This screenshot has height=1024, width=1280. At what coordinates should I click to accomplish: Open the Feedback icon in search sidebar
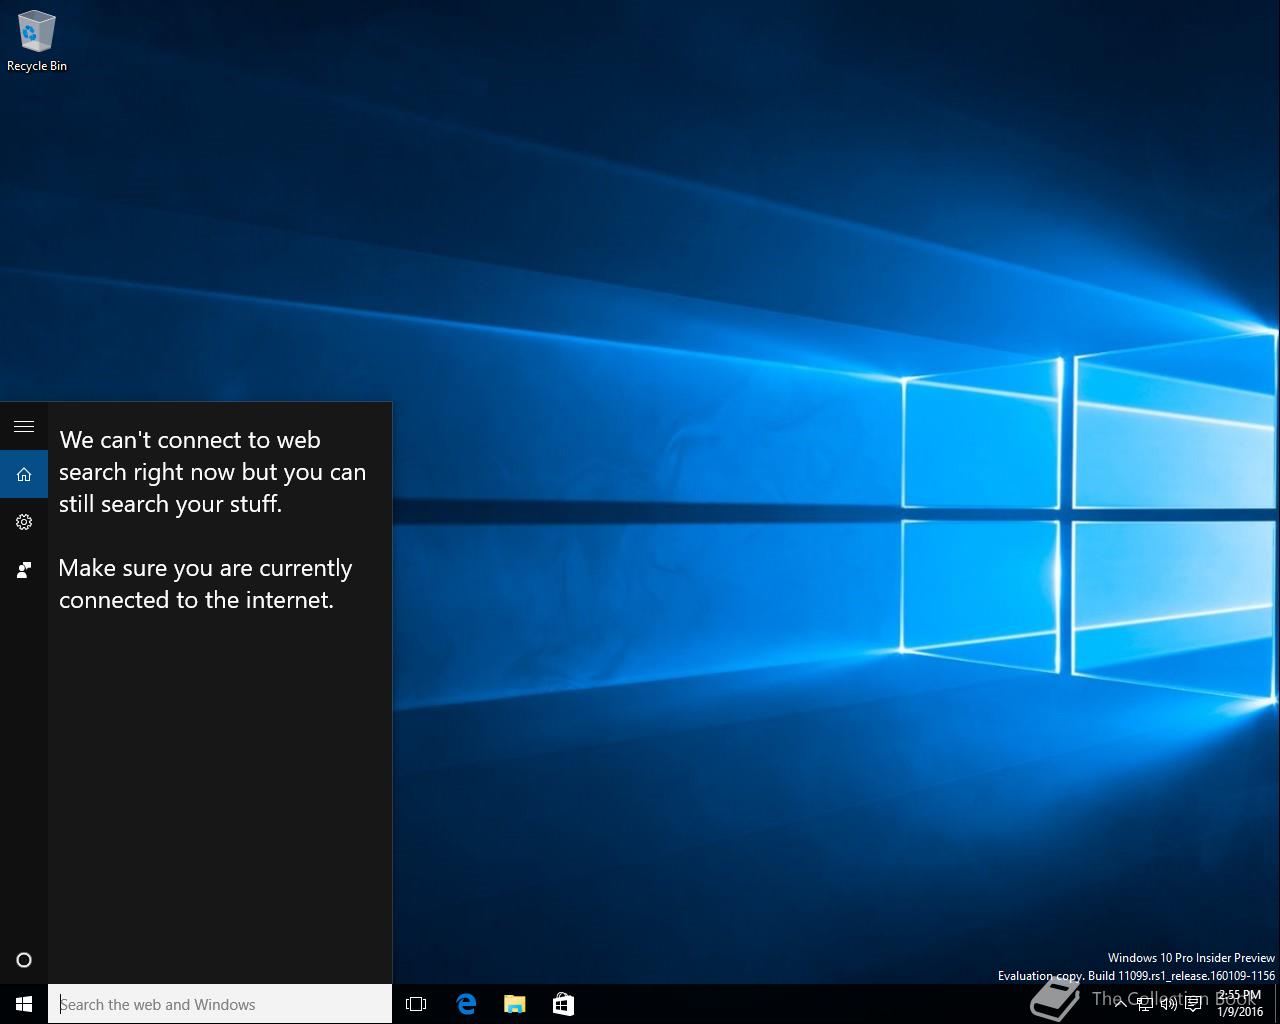click(x=24, y=570)
